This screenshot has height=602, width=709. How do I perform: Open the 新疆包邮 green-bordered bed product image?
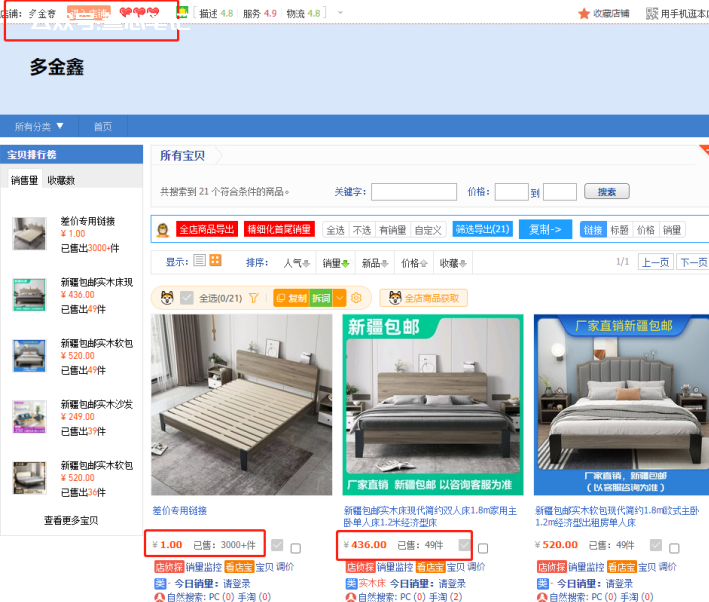433,405
